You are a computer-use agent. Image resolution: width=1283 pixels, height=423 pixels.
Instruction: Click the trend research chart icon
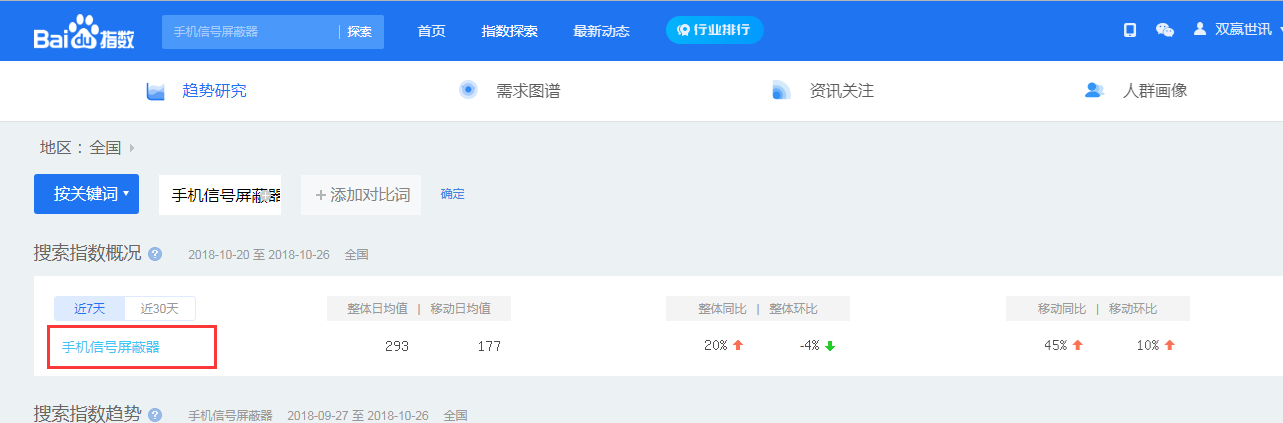(155, 91)
